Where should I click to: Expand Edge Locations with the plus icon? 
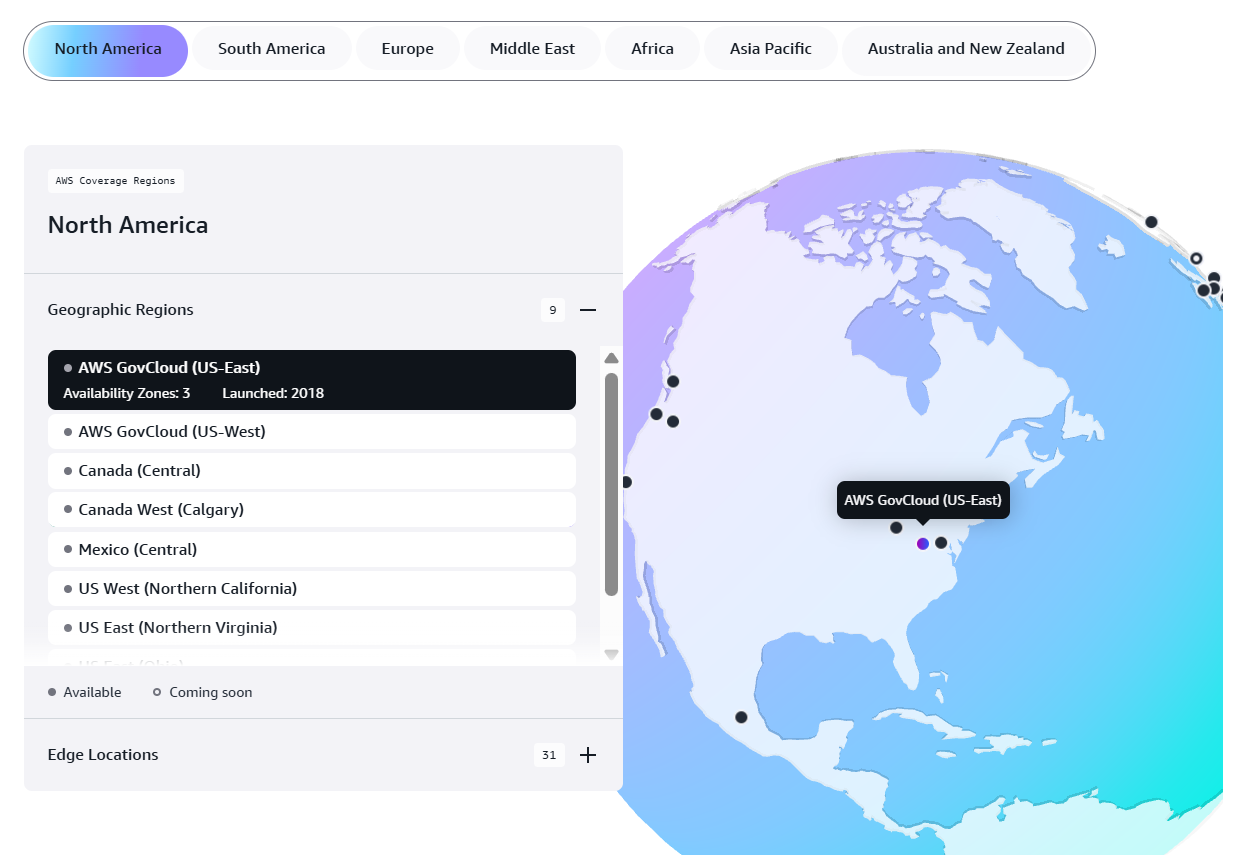588,755
